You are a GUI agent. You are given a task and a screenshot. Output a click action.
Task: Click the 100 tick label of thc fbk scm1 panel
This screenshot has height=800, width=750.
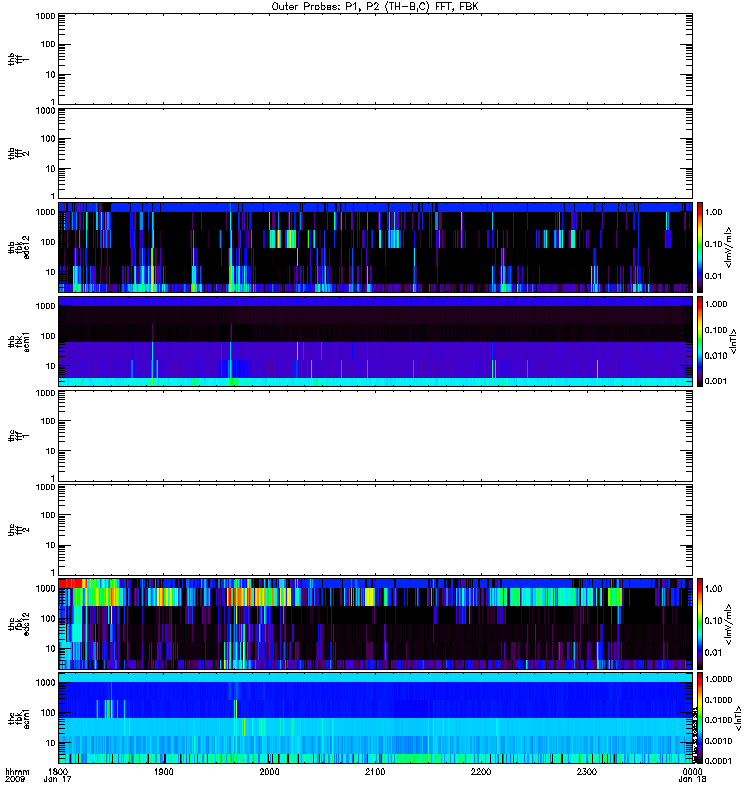[48, 713]
